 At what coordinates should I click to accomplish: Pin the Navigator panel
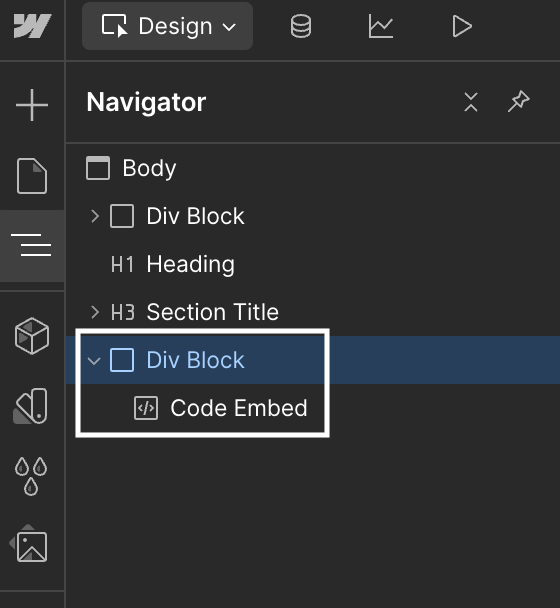coord(519,102)
